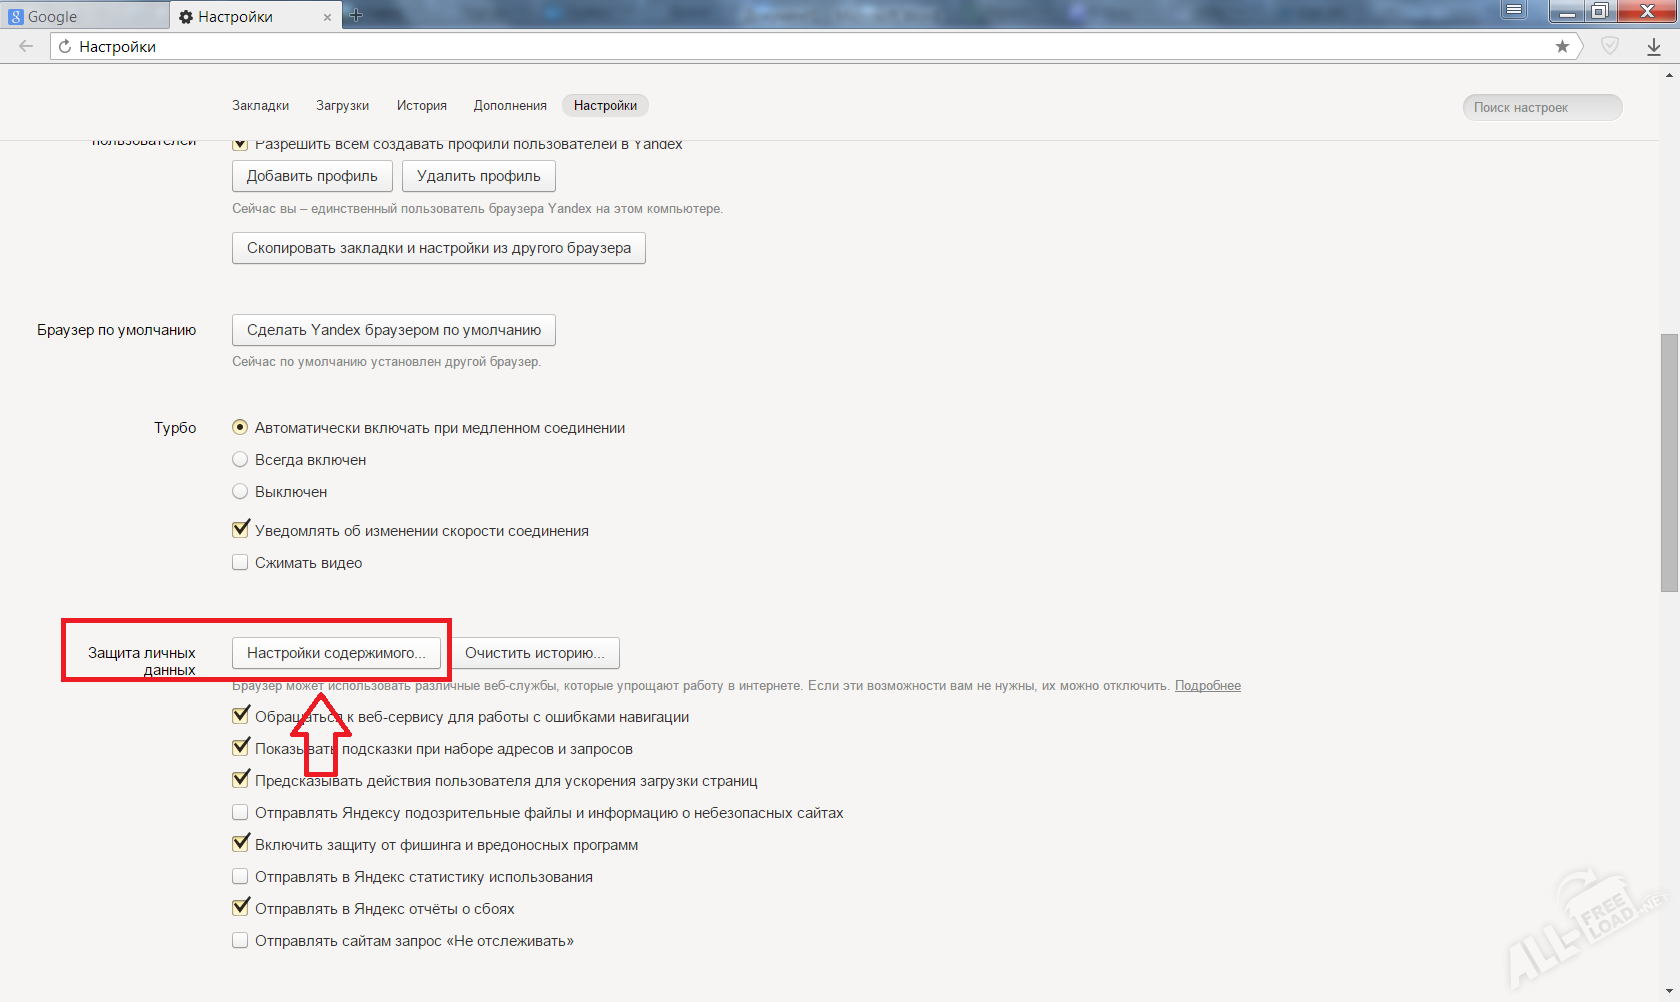Enable the 'Сжимать видео' checkbox
This screenshot has height=1002, width=1680.
240,563
